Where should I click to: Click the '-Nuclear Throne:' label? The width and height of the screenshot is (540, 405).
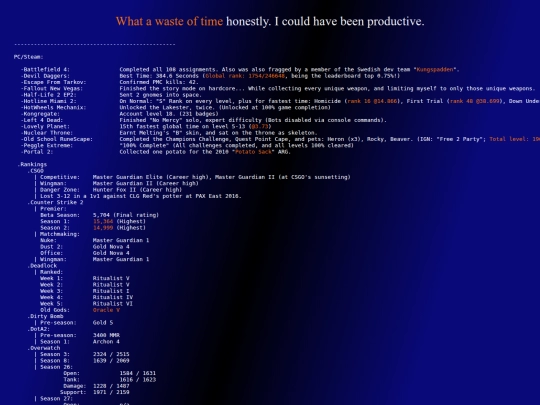(x=47, y=133)
